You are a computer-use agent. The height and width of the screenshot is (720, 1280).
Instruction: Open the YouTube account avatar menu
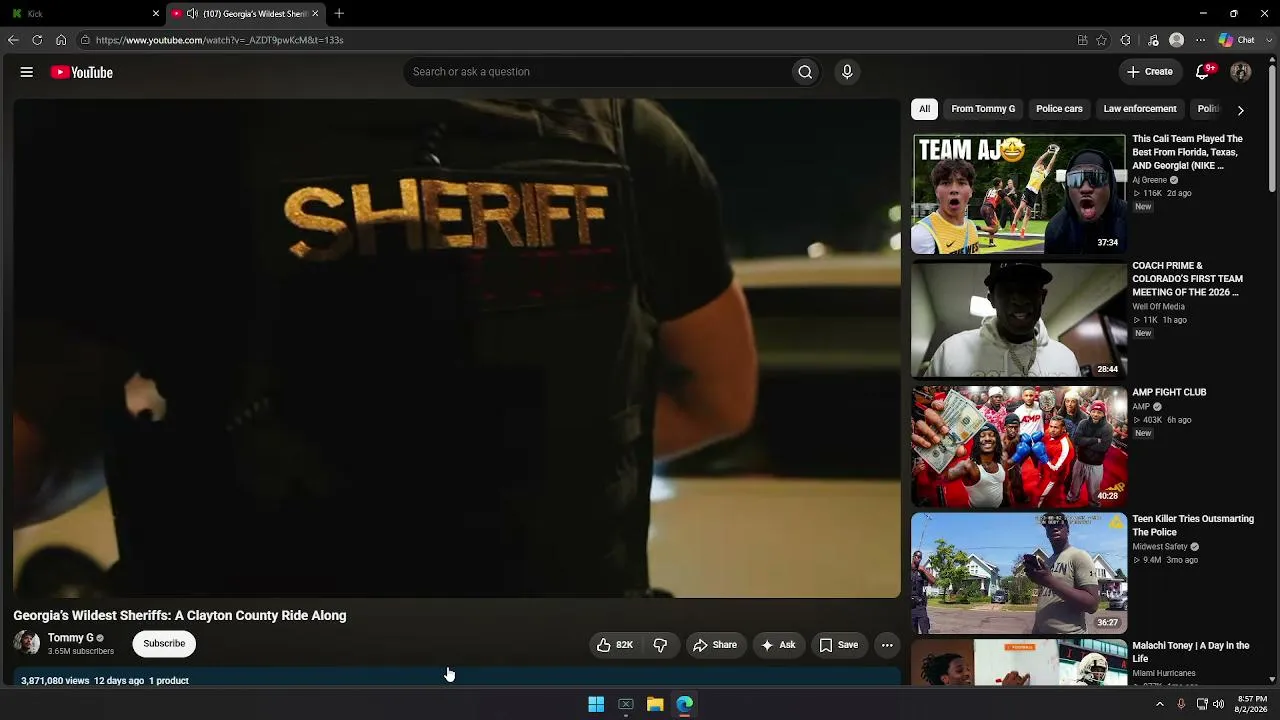[1241, 72]
